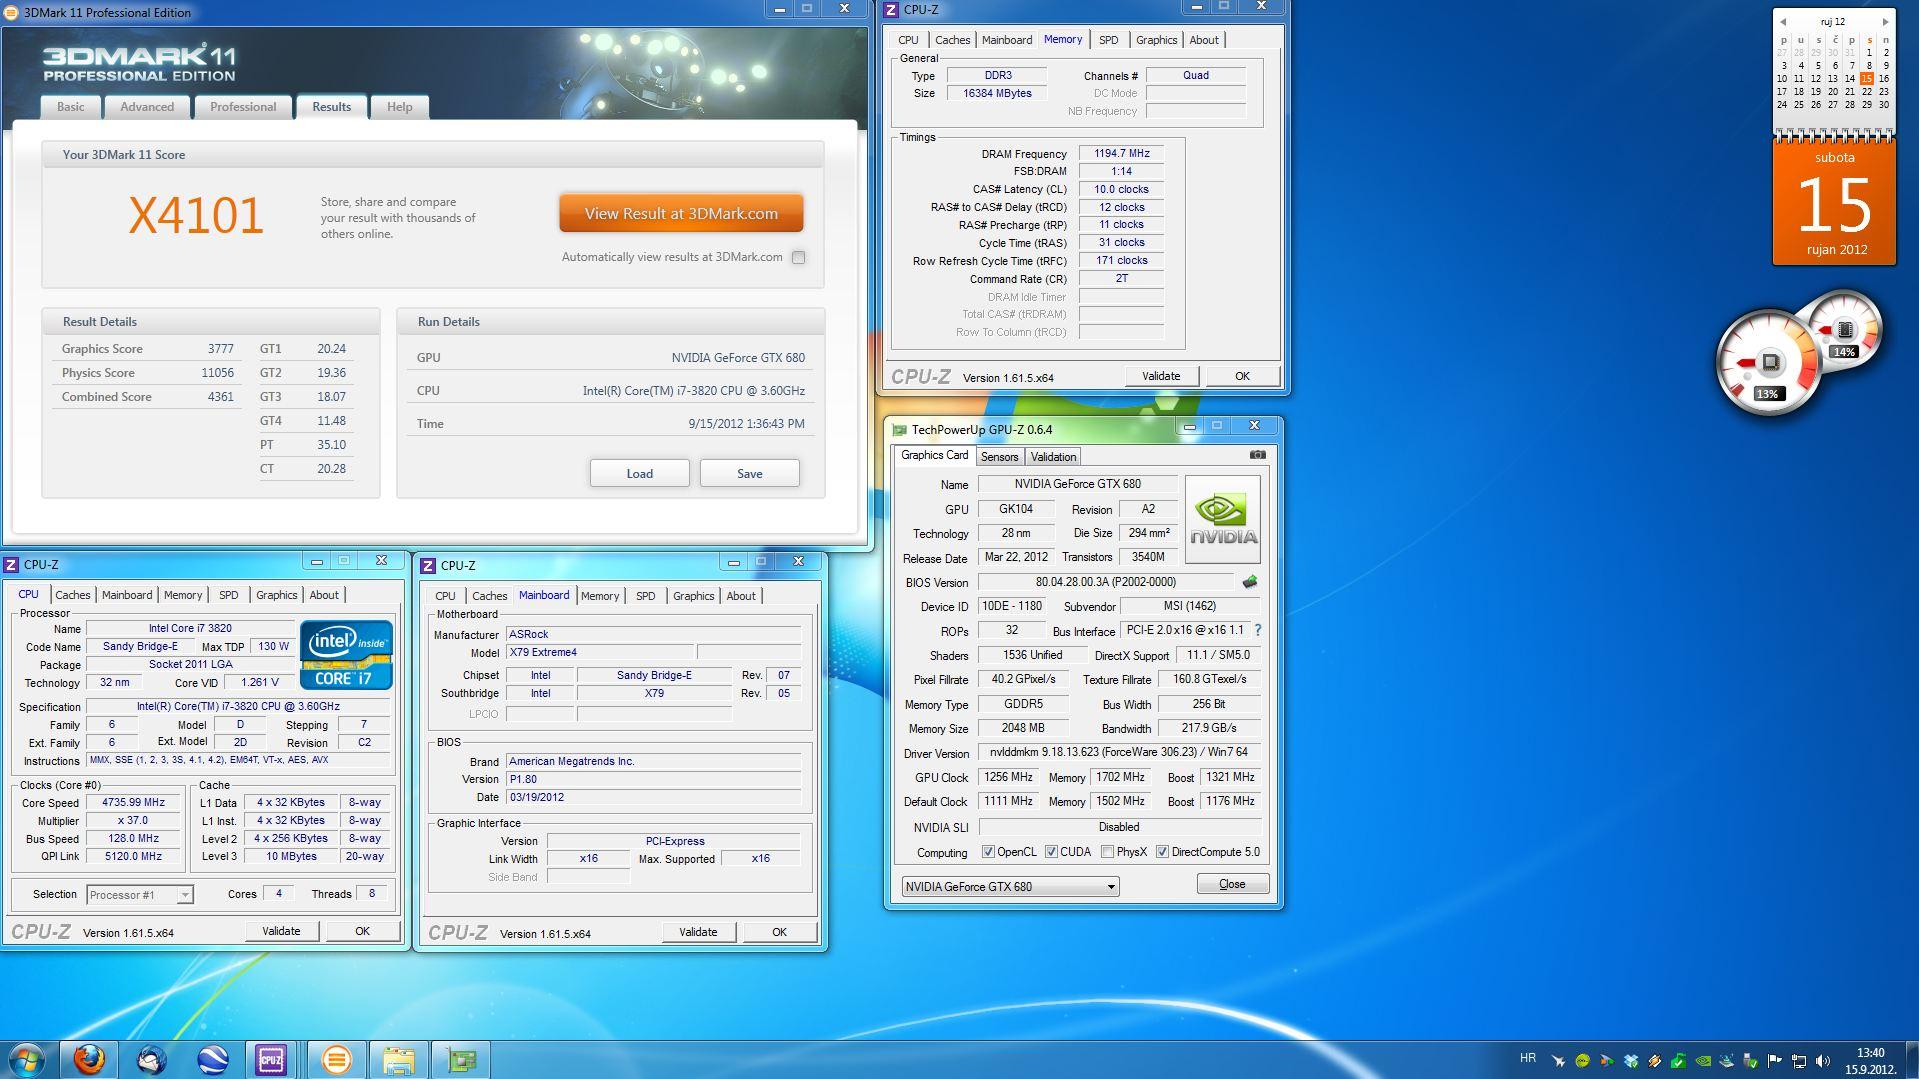Click the volume speaker tray icon
Image resolution: width=1919 pixels, height=1079 pixels.
coord(1822,1061)
